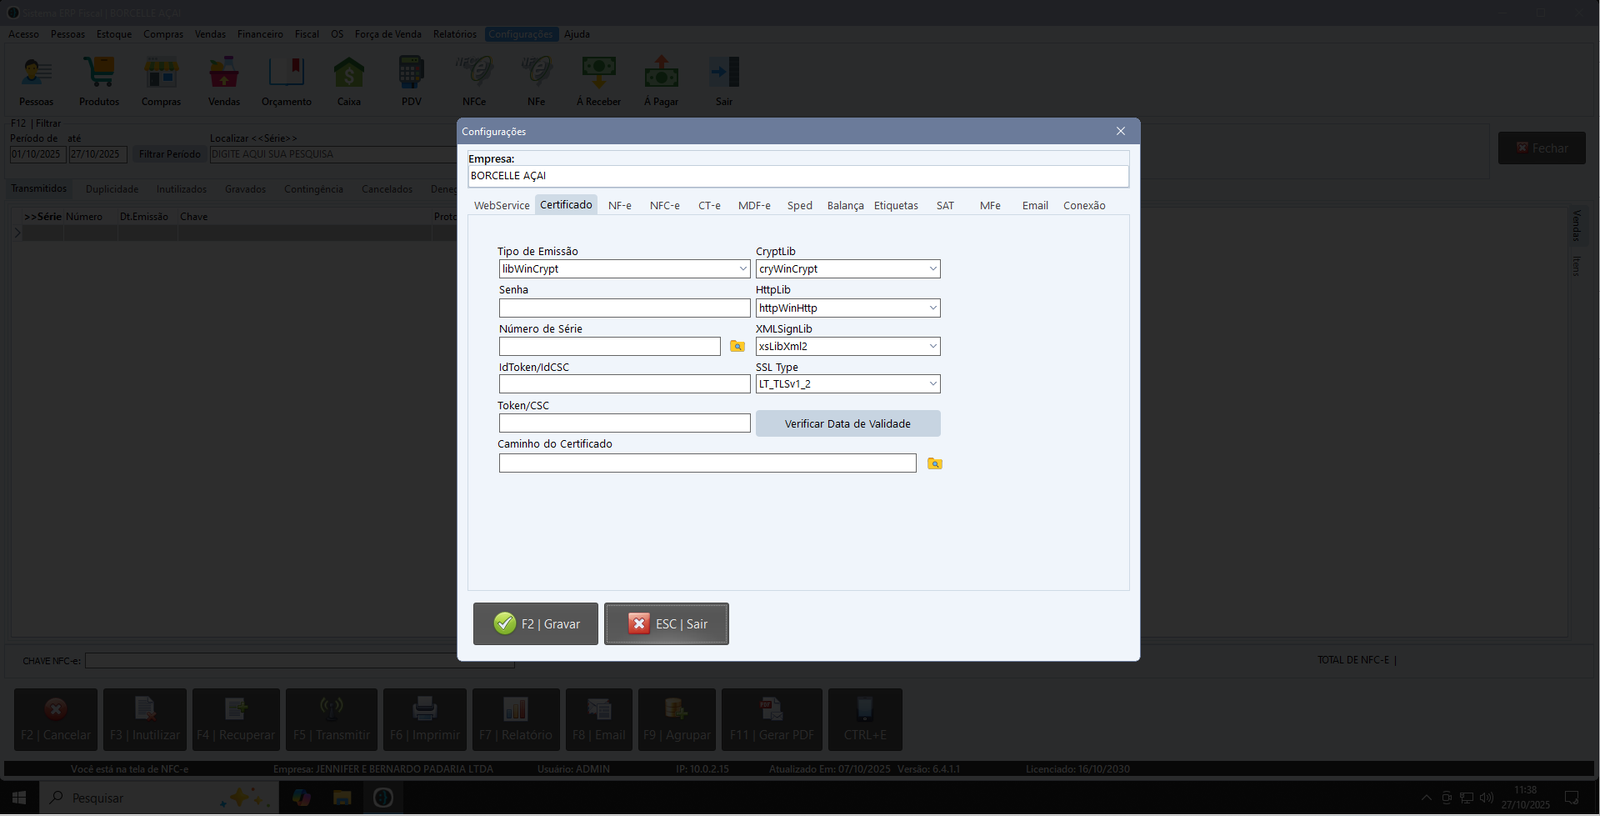
Task: Click the Windows Start button
Action: (19, 797)
